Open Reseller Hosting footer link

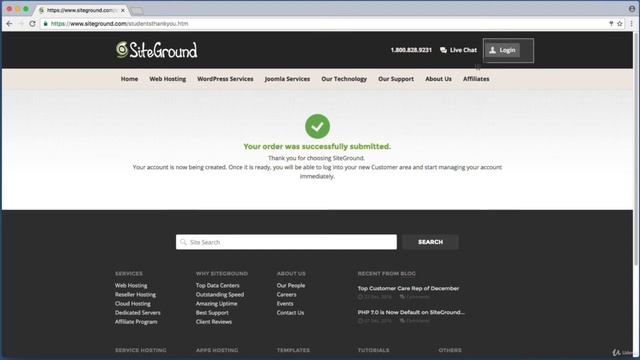[135, 294]
